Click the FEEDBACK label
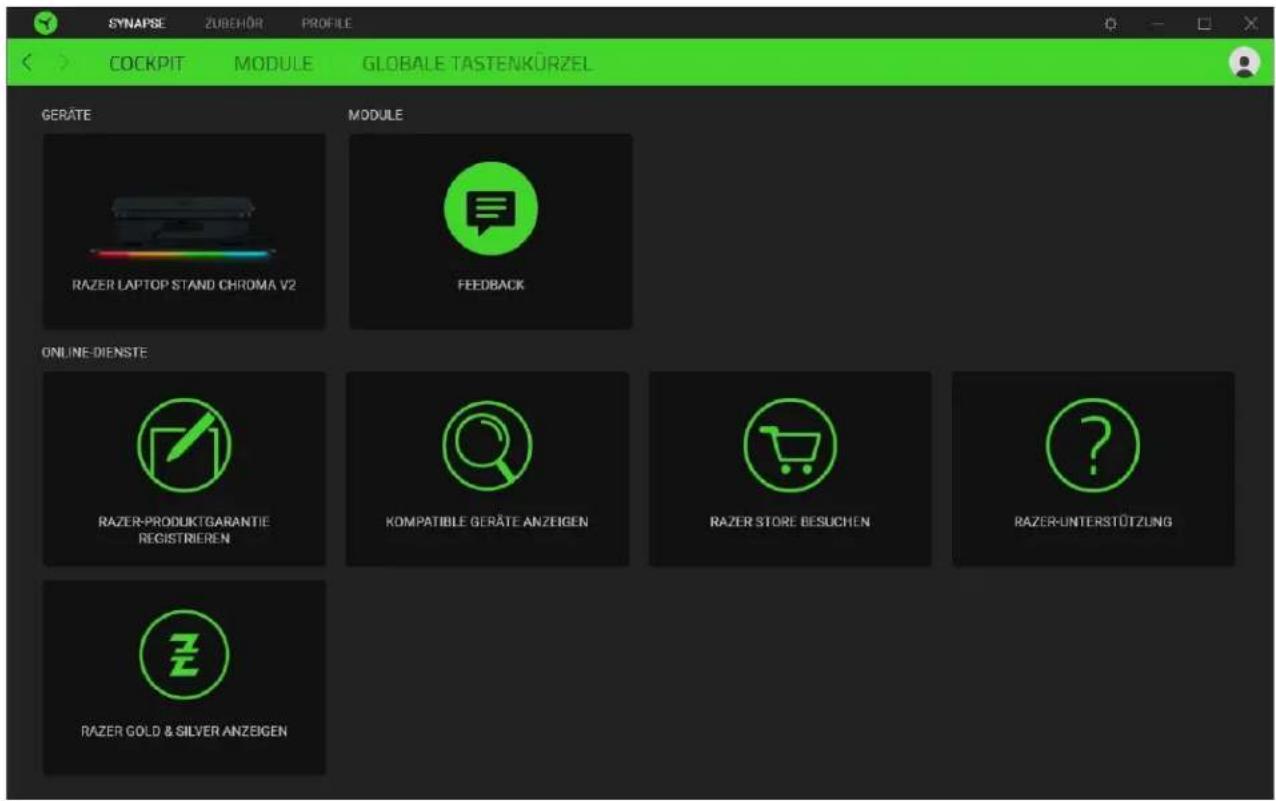 pos(491,285)
